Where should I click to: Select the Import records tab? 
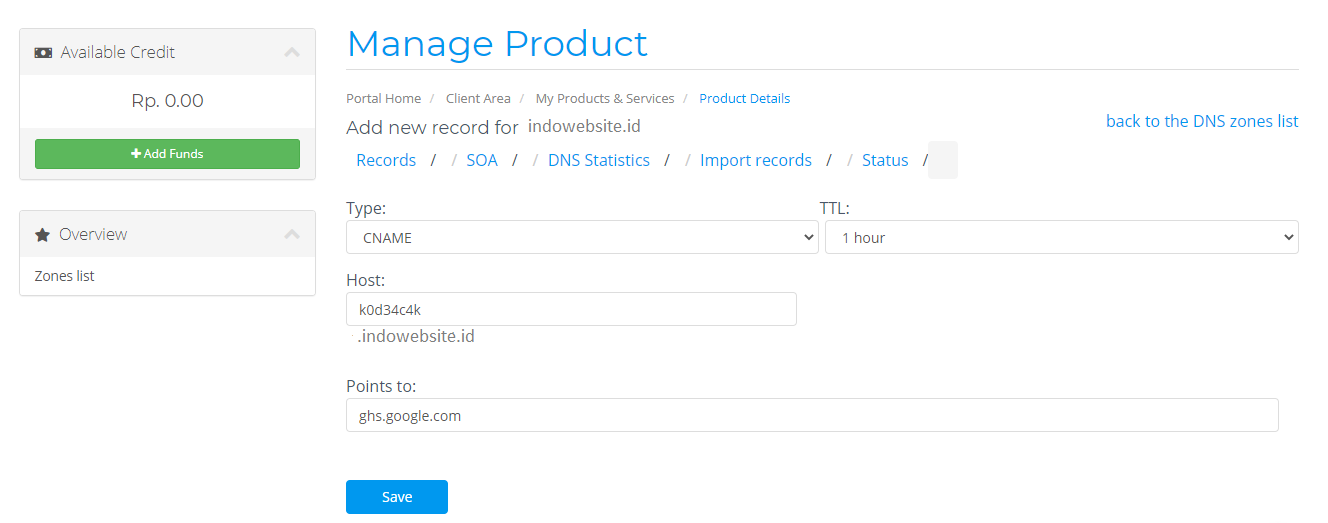point(755,160)
